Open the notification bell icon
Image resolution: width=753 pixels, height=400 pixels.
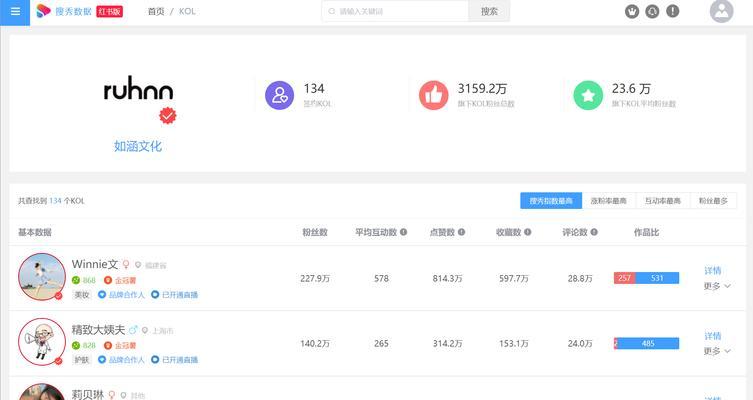(x=652, y=11)
